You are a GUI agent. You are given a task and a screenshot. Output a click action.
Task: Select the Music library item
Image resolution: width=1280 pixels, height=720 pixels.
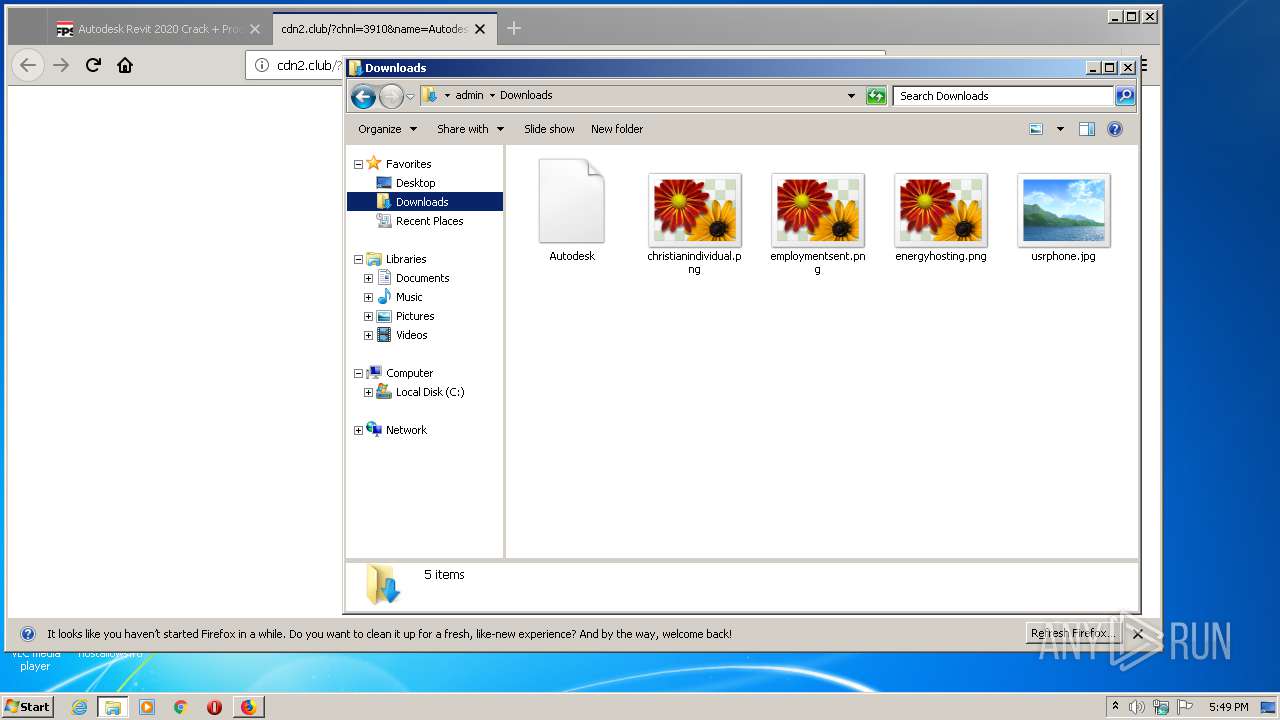(409, 297)
